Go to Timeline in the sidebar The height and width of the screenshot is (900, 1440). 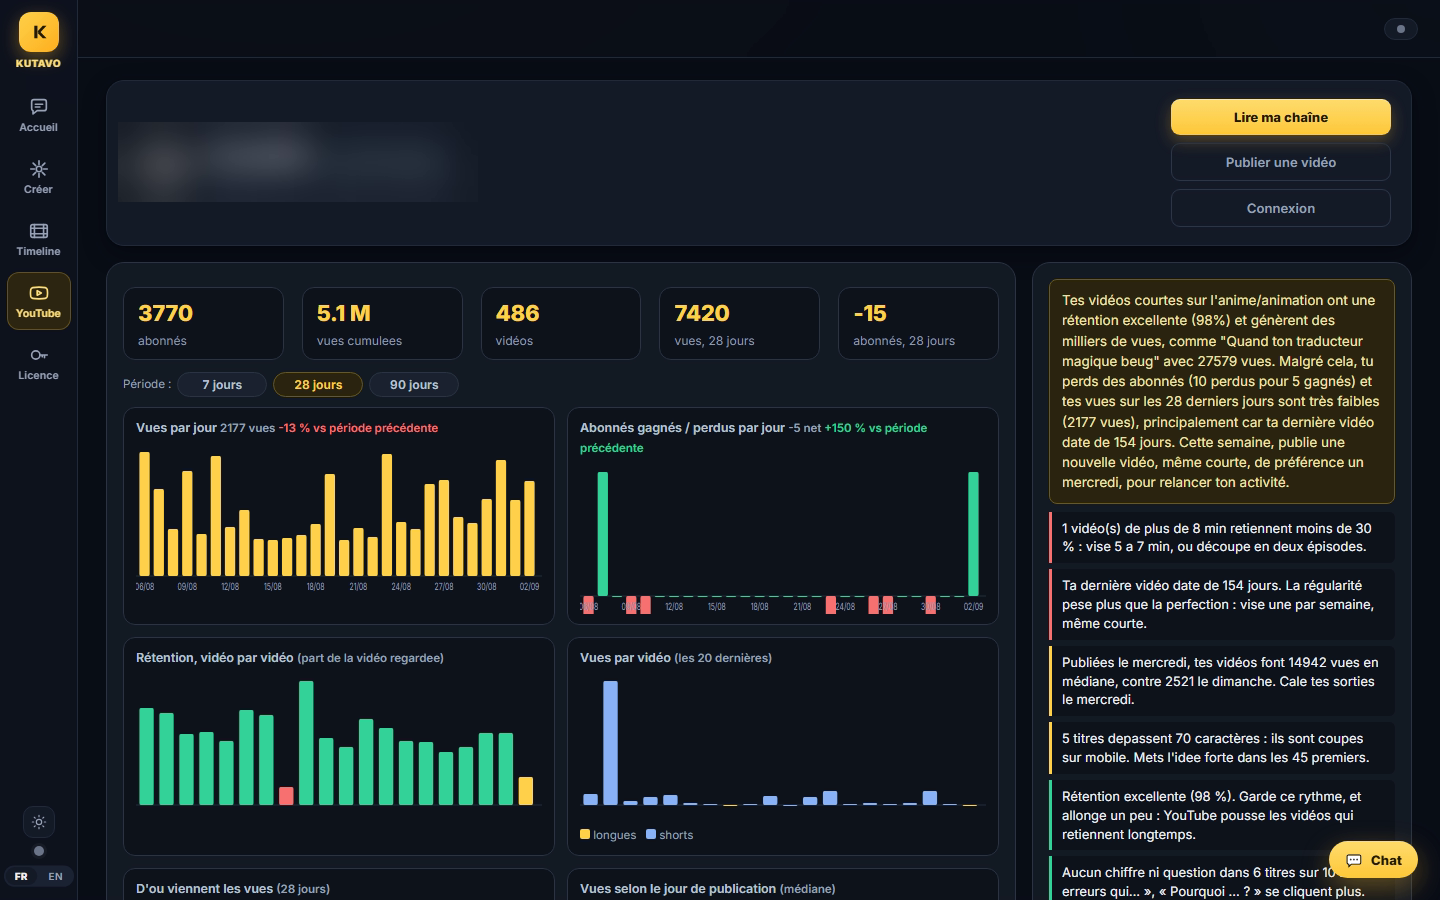pos(39,239)
